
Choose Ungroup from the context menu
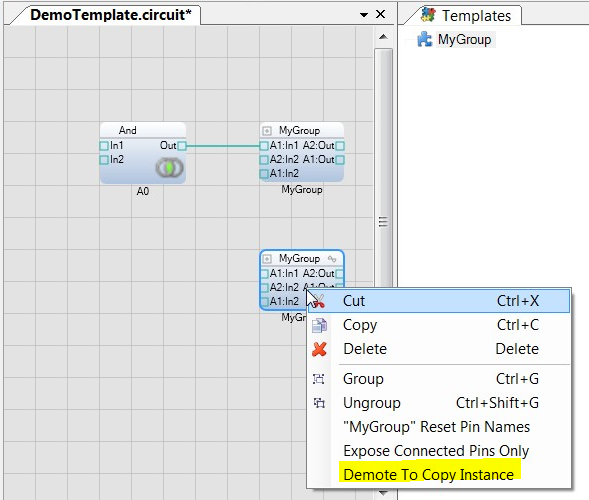(x=439, y=403)
